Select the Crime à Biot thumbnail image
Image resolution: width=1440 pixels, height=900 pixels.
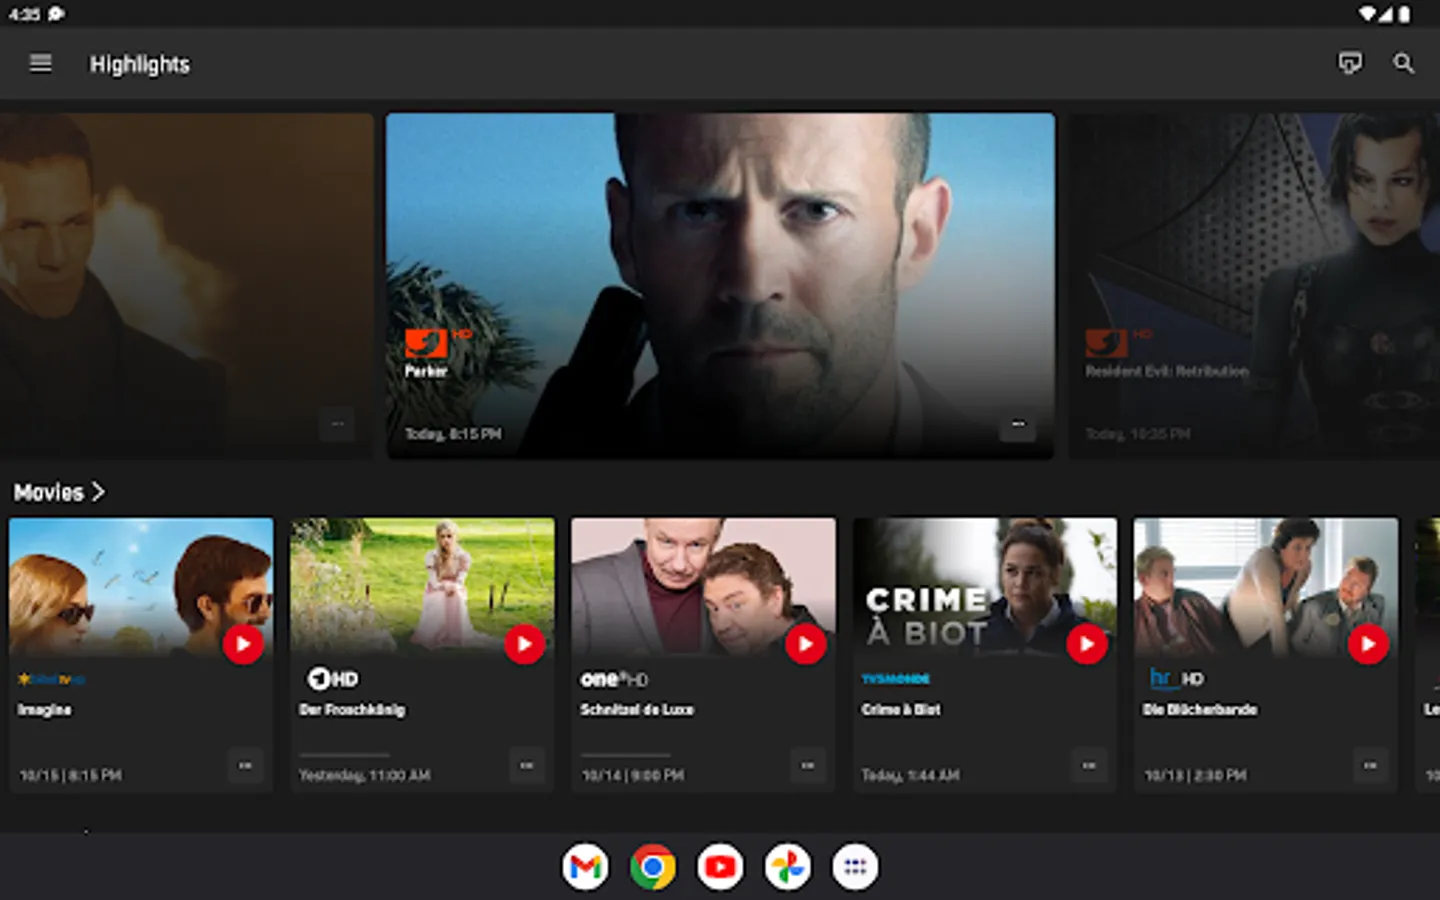(985, 587)
